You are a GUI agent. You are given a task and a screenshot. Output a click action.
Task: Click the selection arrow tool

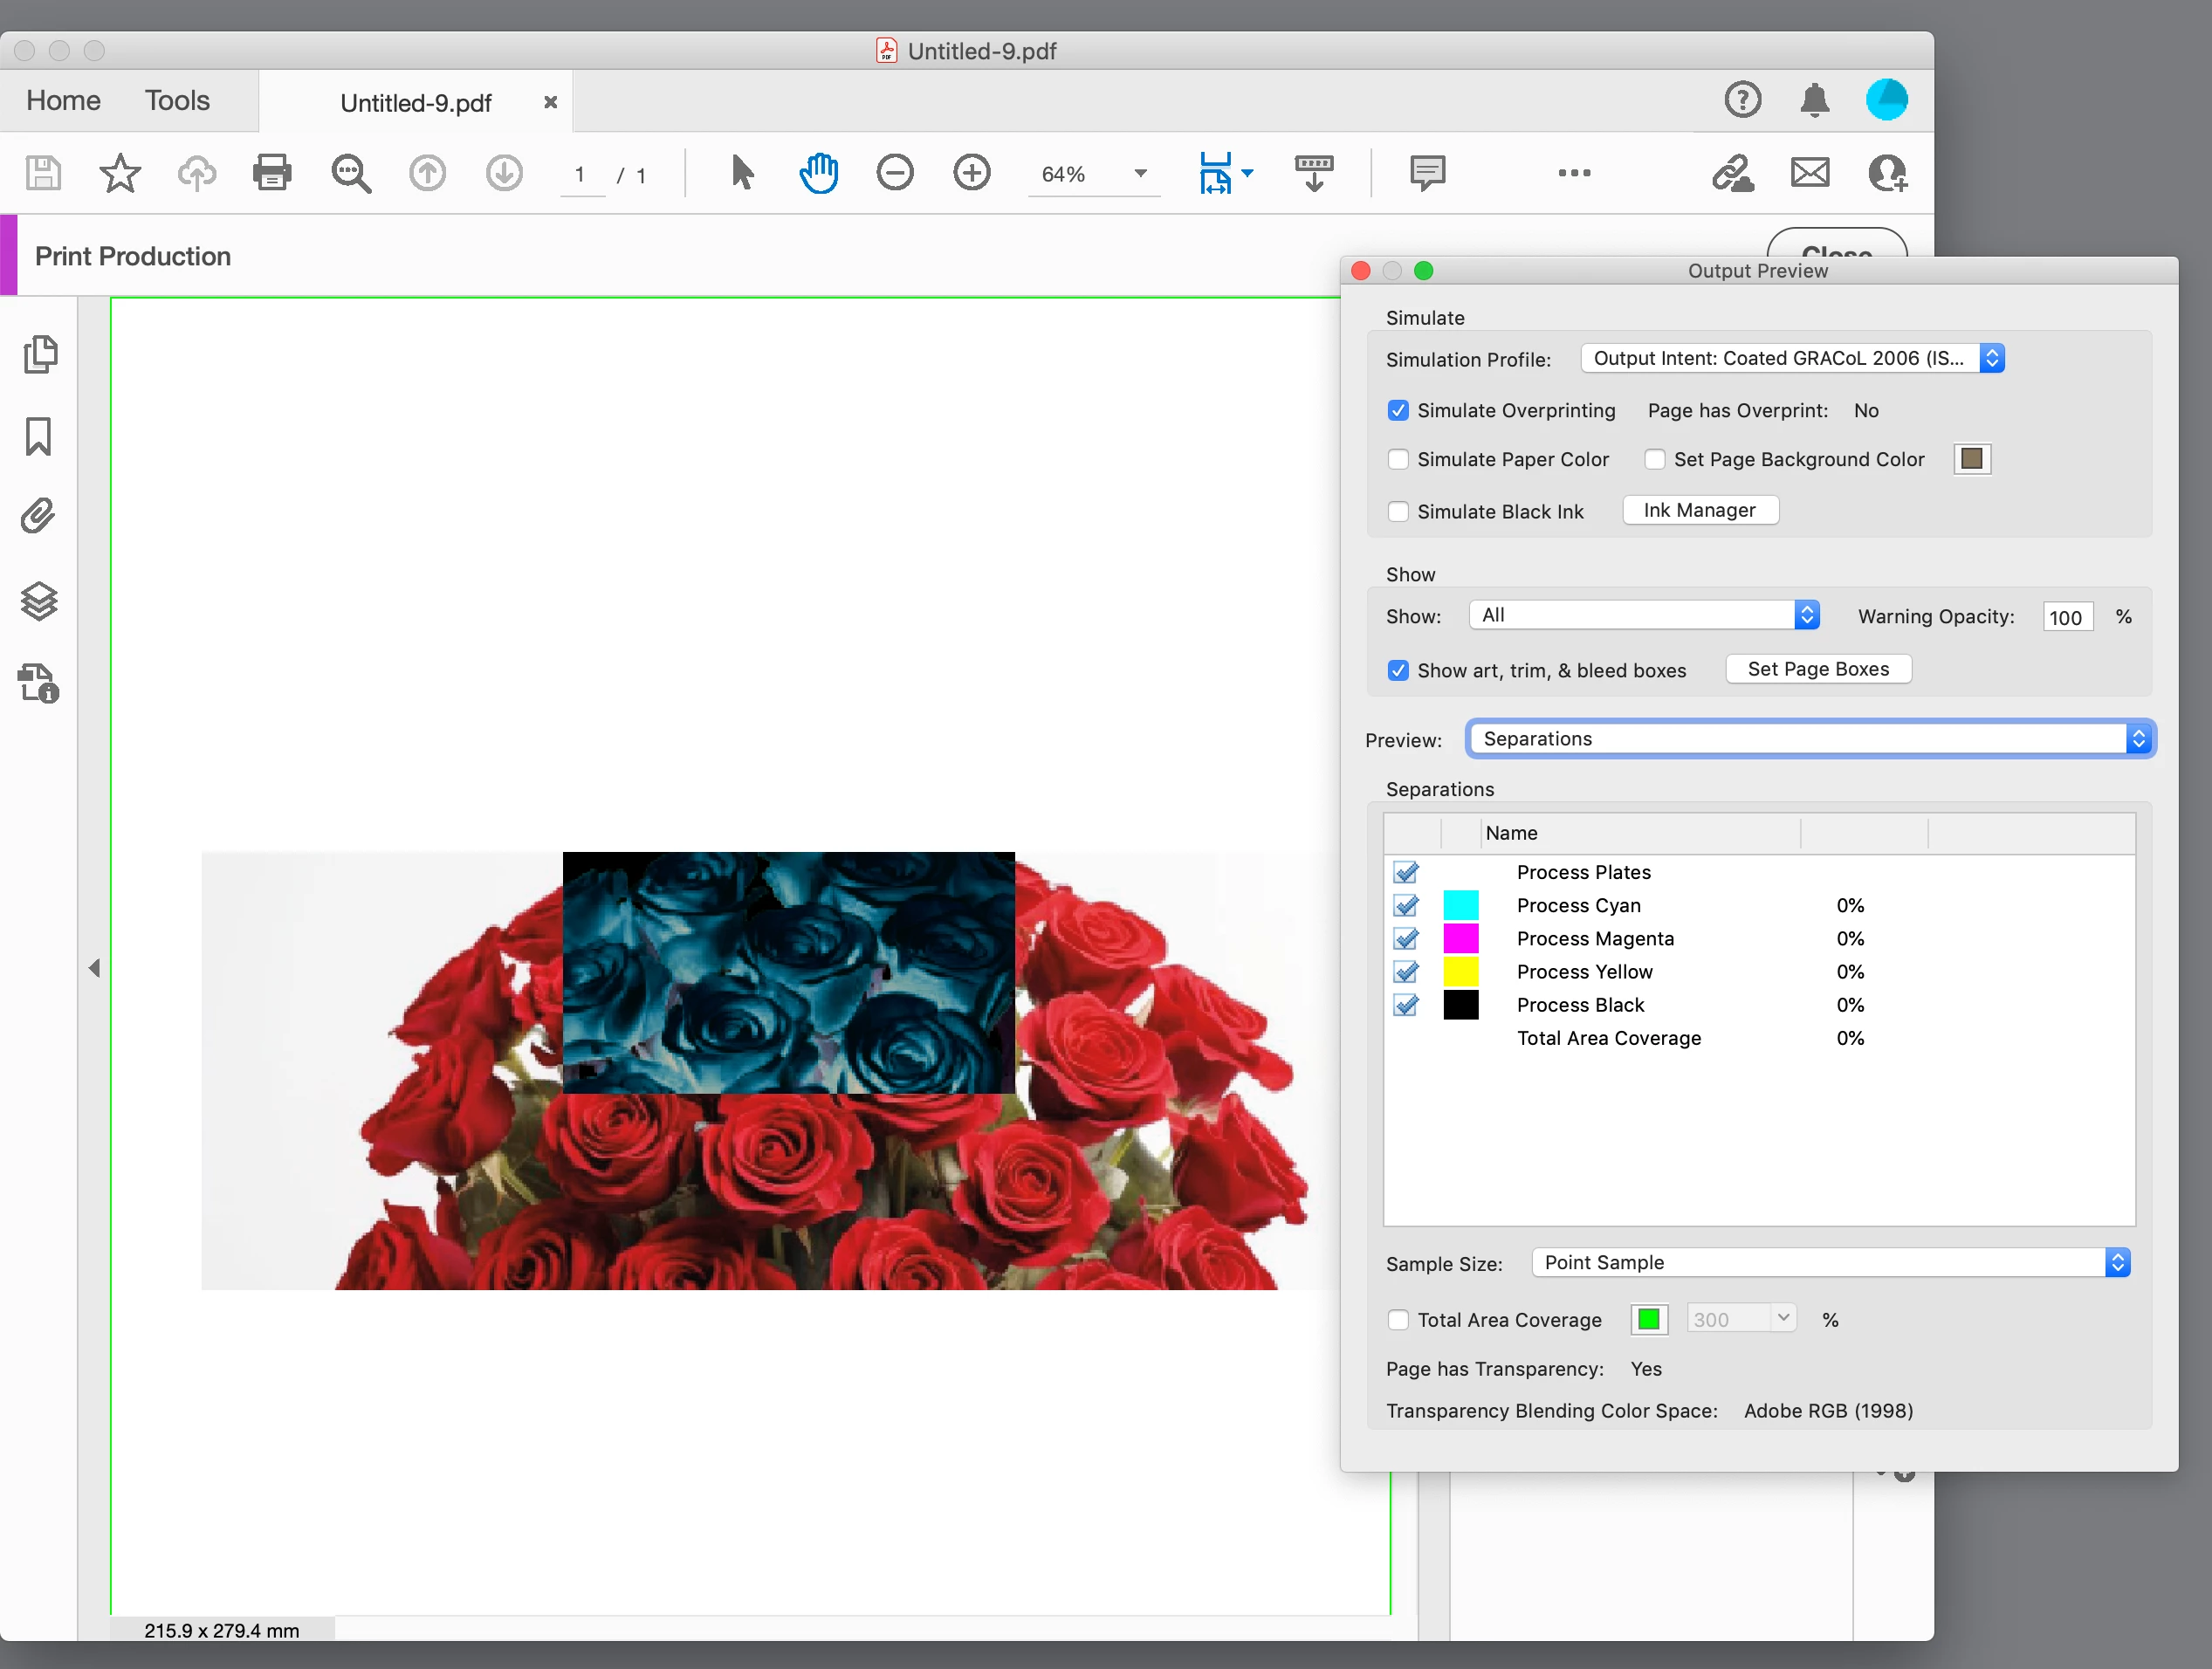click(x=741, y=173)
